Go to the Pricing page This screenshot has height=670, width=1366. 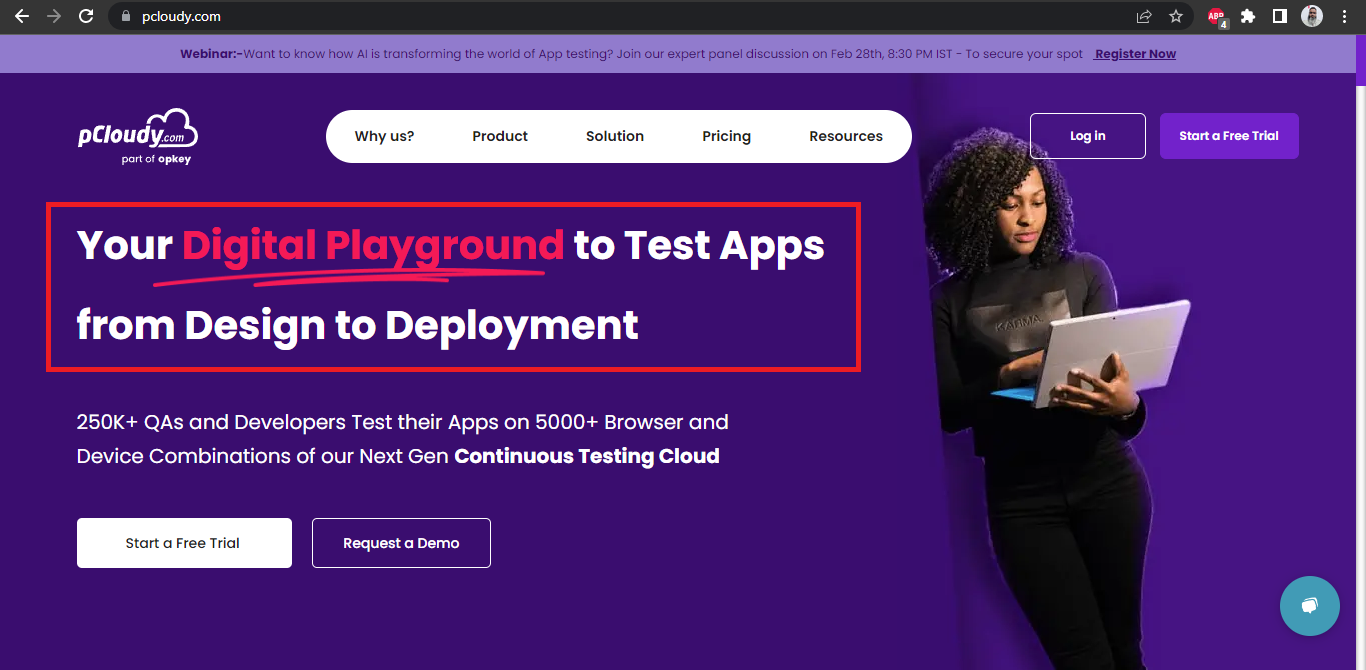[x=726, y=136]
